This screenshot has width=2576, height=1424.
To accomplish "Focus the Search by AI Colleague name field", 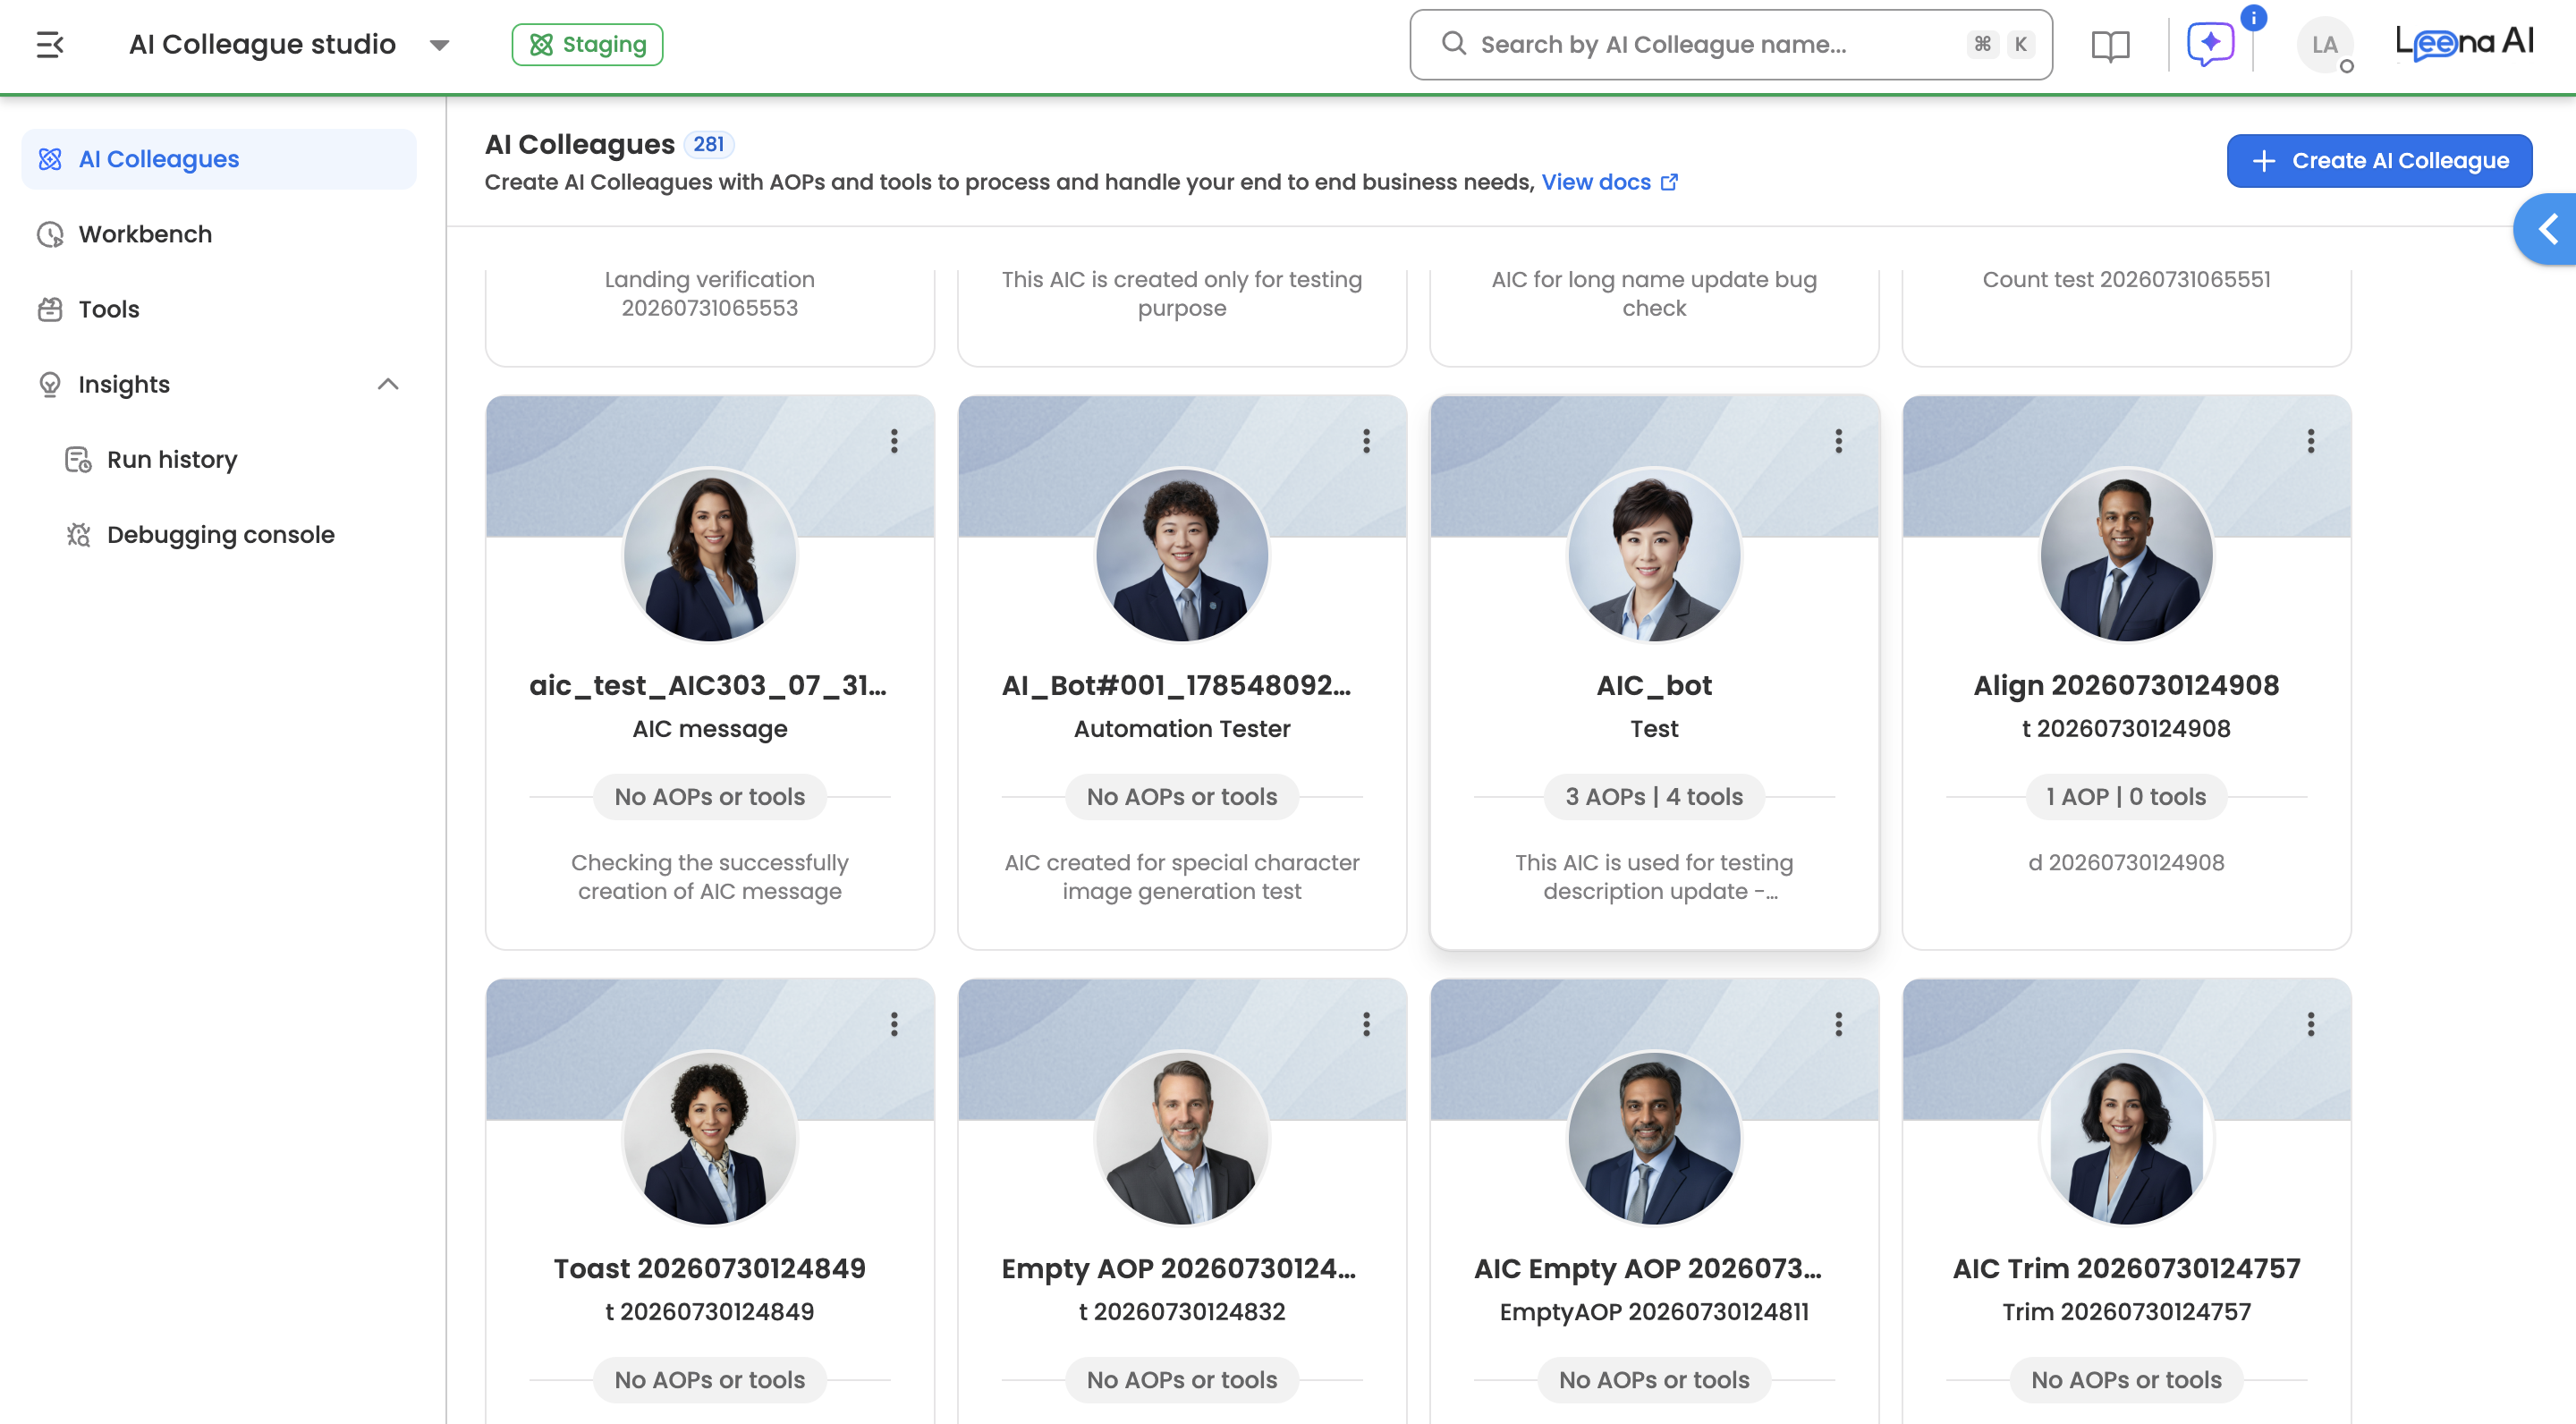I will 1730,44.
